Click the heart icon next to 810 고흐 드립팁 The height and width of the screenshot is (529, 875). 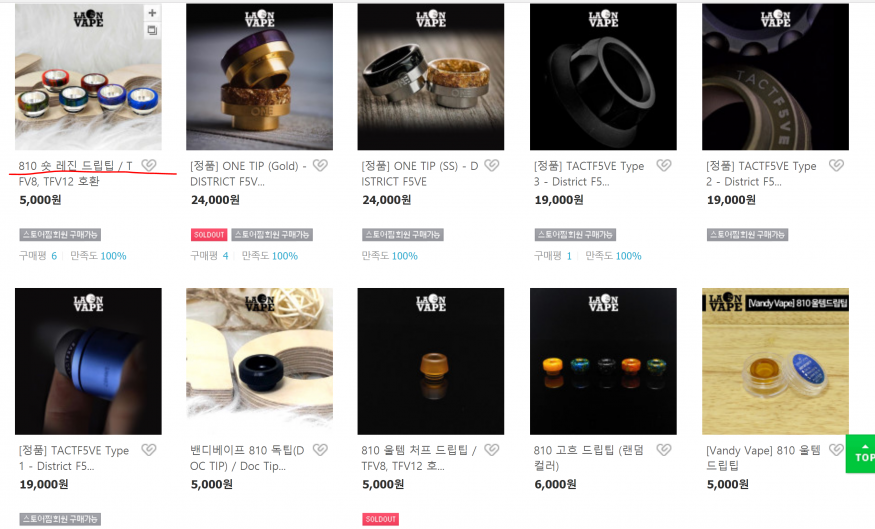664,450
